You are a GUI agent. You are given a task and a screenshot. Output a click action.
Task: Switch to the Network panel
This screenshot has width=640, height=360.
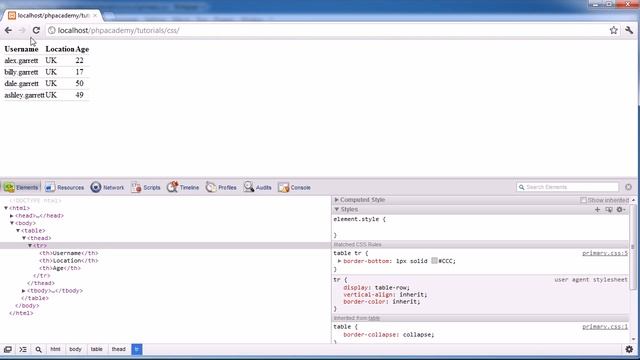pyautogui.click(x=107, y=187)
